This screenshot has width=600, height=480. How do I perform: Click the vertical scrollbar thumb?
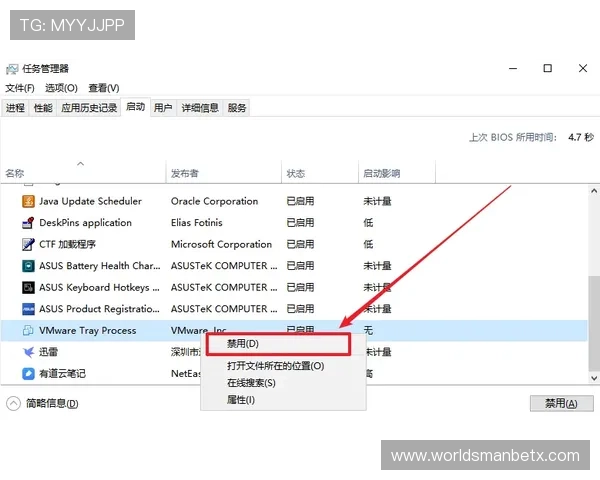pos(594,323)
